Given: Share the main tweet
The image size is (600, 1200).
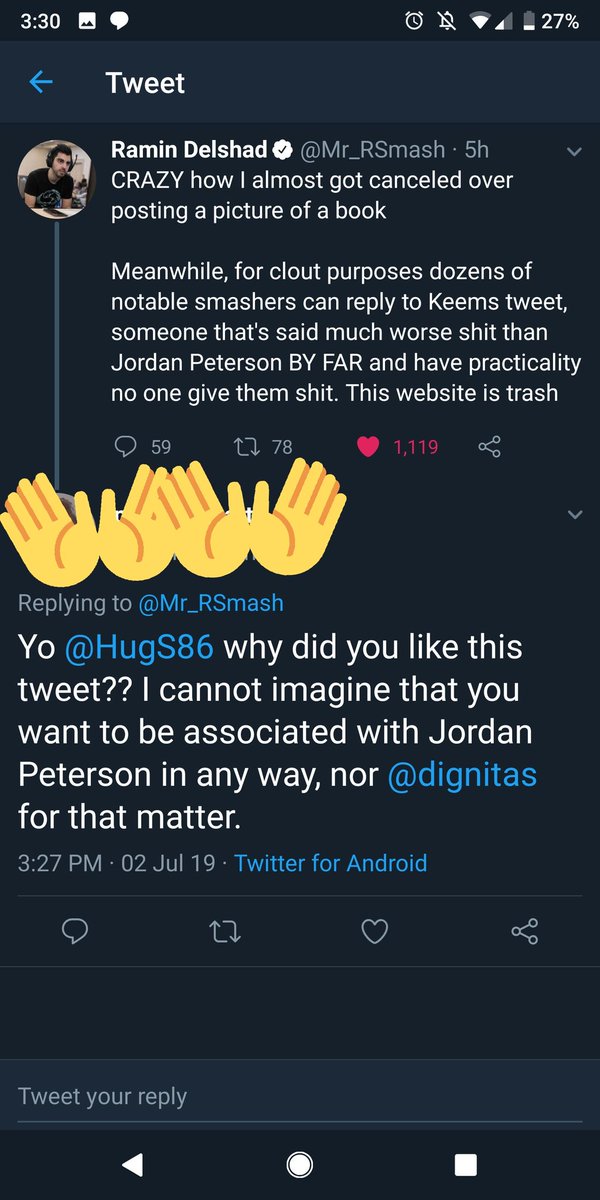Looking at the screenshot, I should pyautogui.click(x=524, y=932).
